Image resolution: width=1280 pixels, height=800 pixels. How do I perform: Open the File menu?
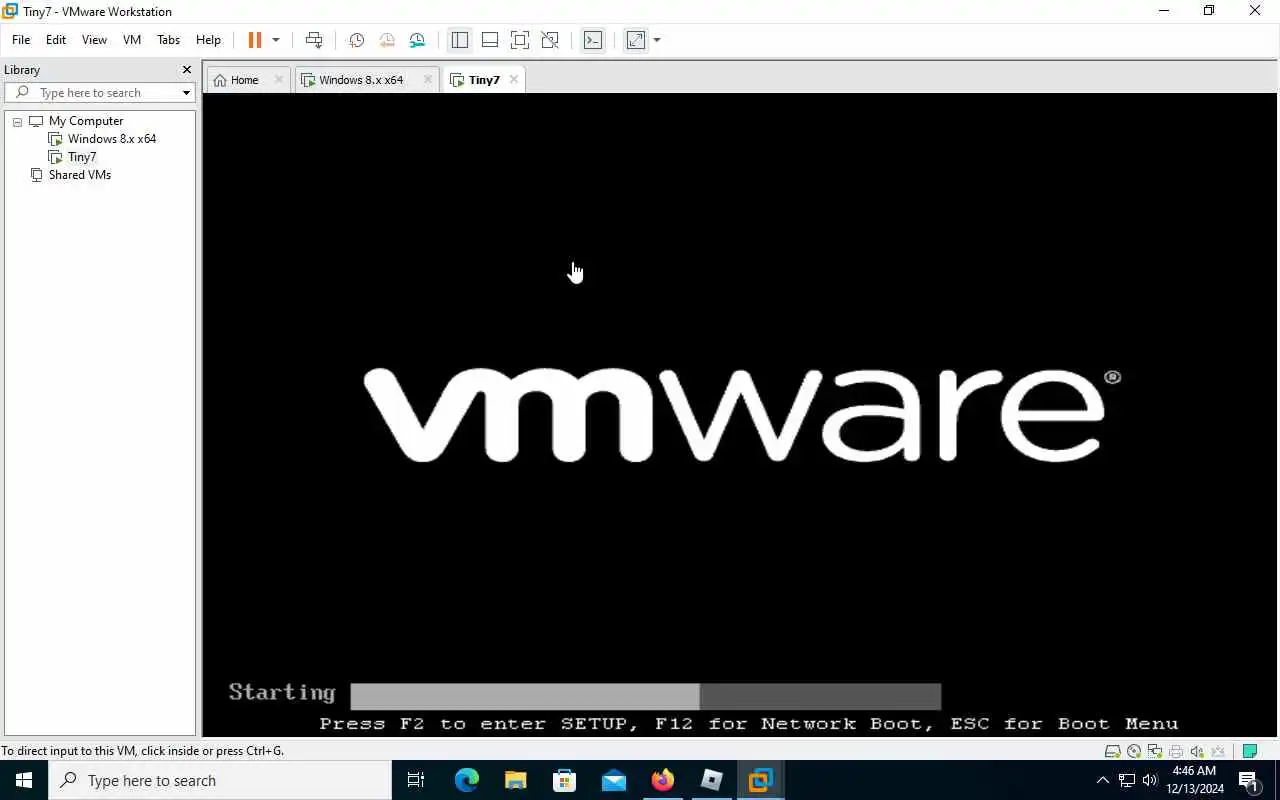(x=21, y=40)
